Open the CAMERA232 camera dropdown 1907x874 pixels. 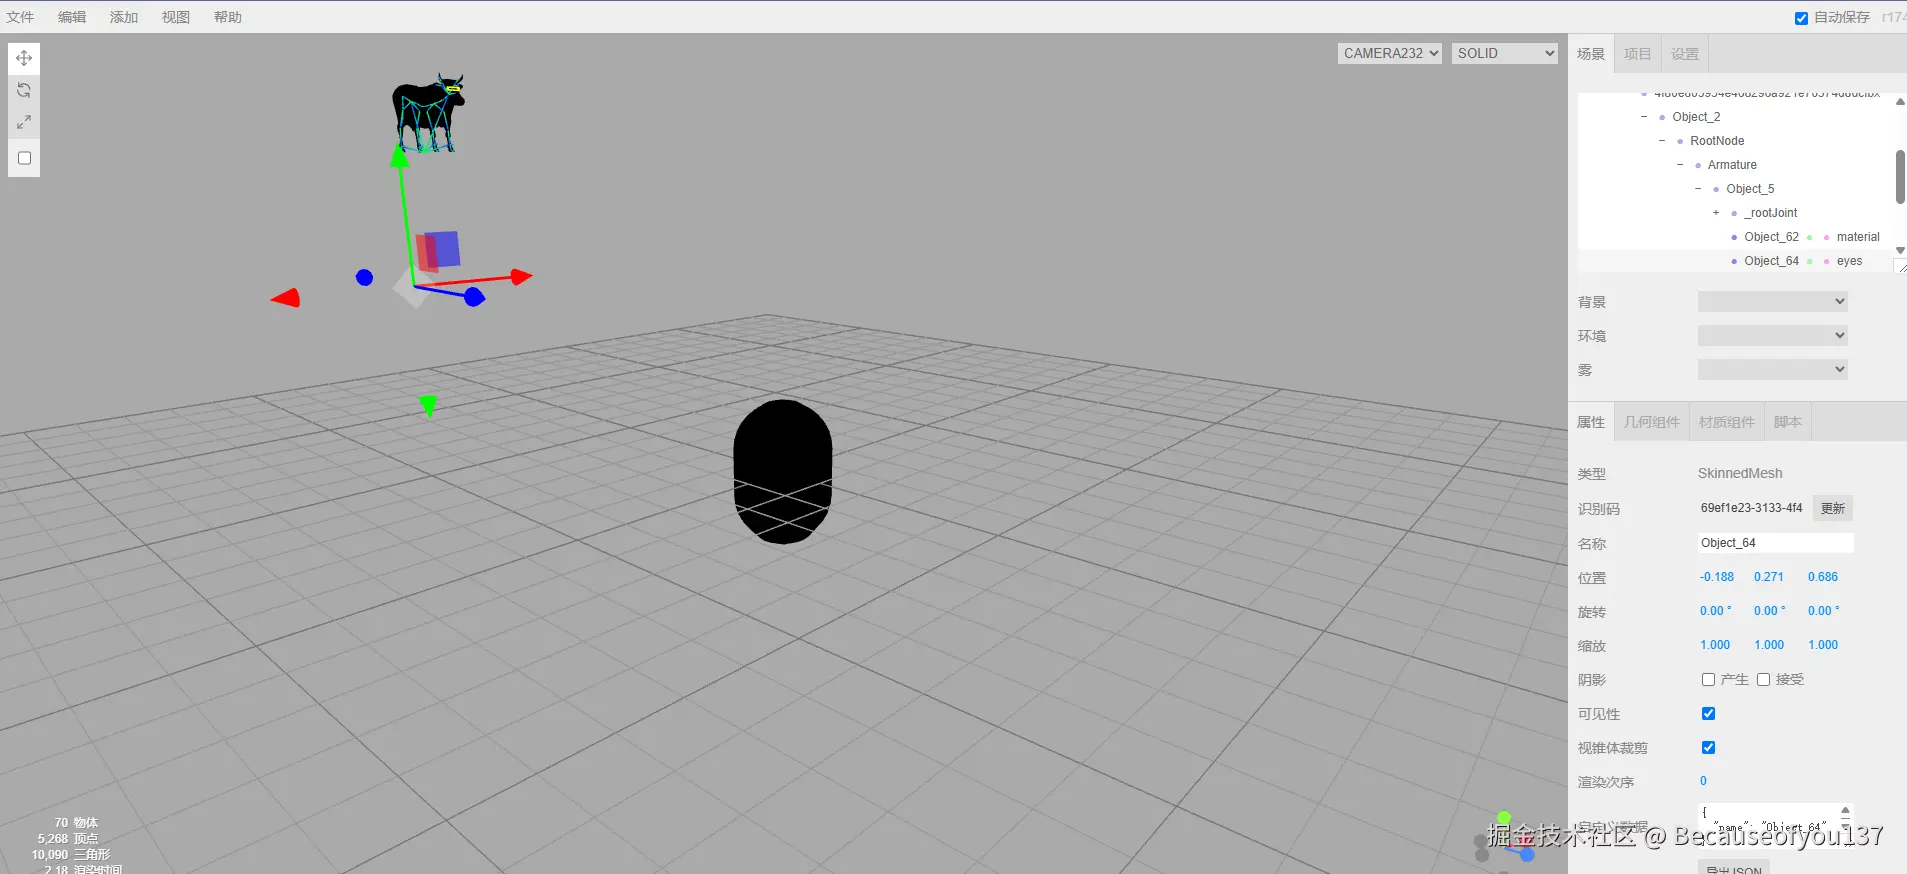1389,53
